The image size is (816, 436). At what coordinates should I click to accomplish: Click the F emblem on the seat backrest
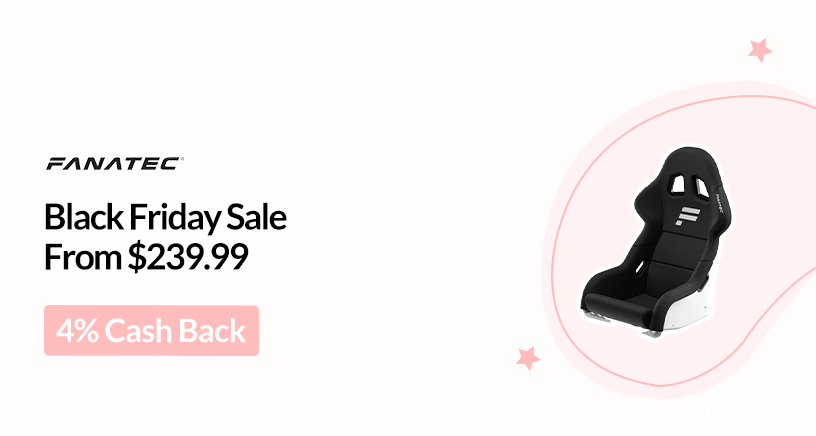688,215
